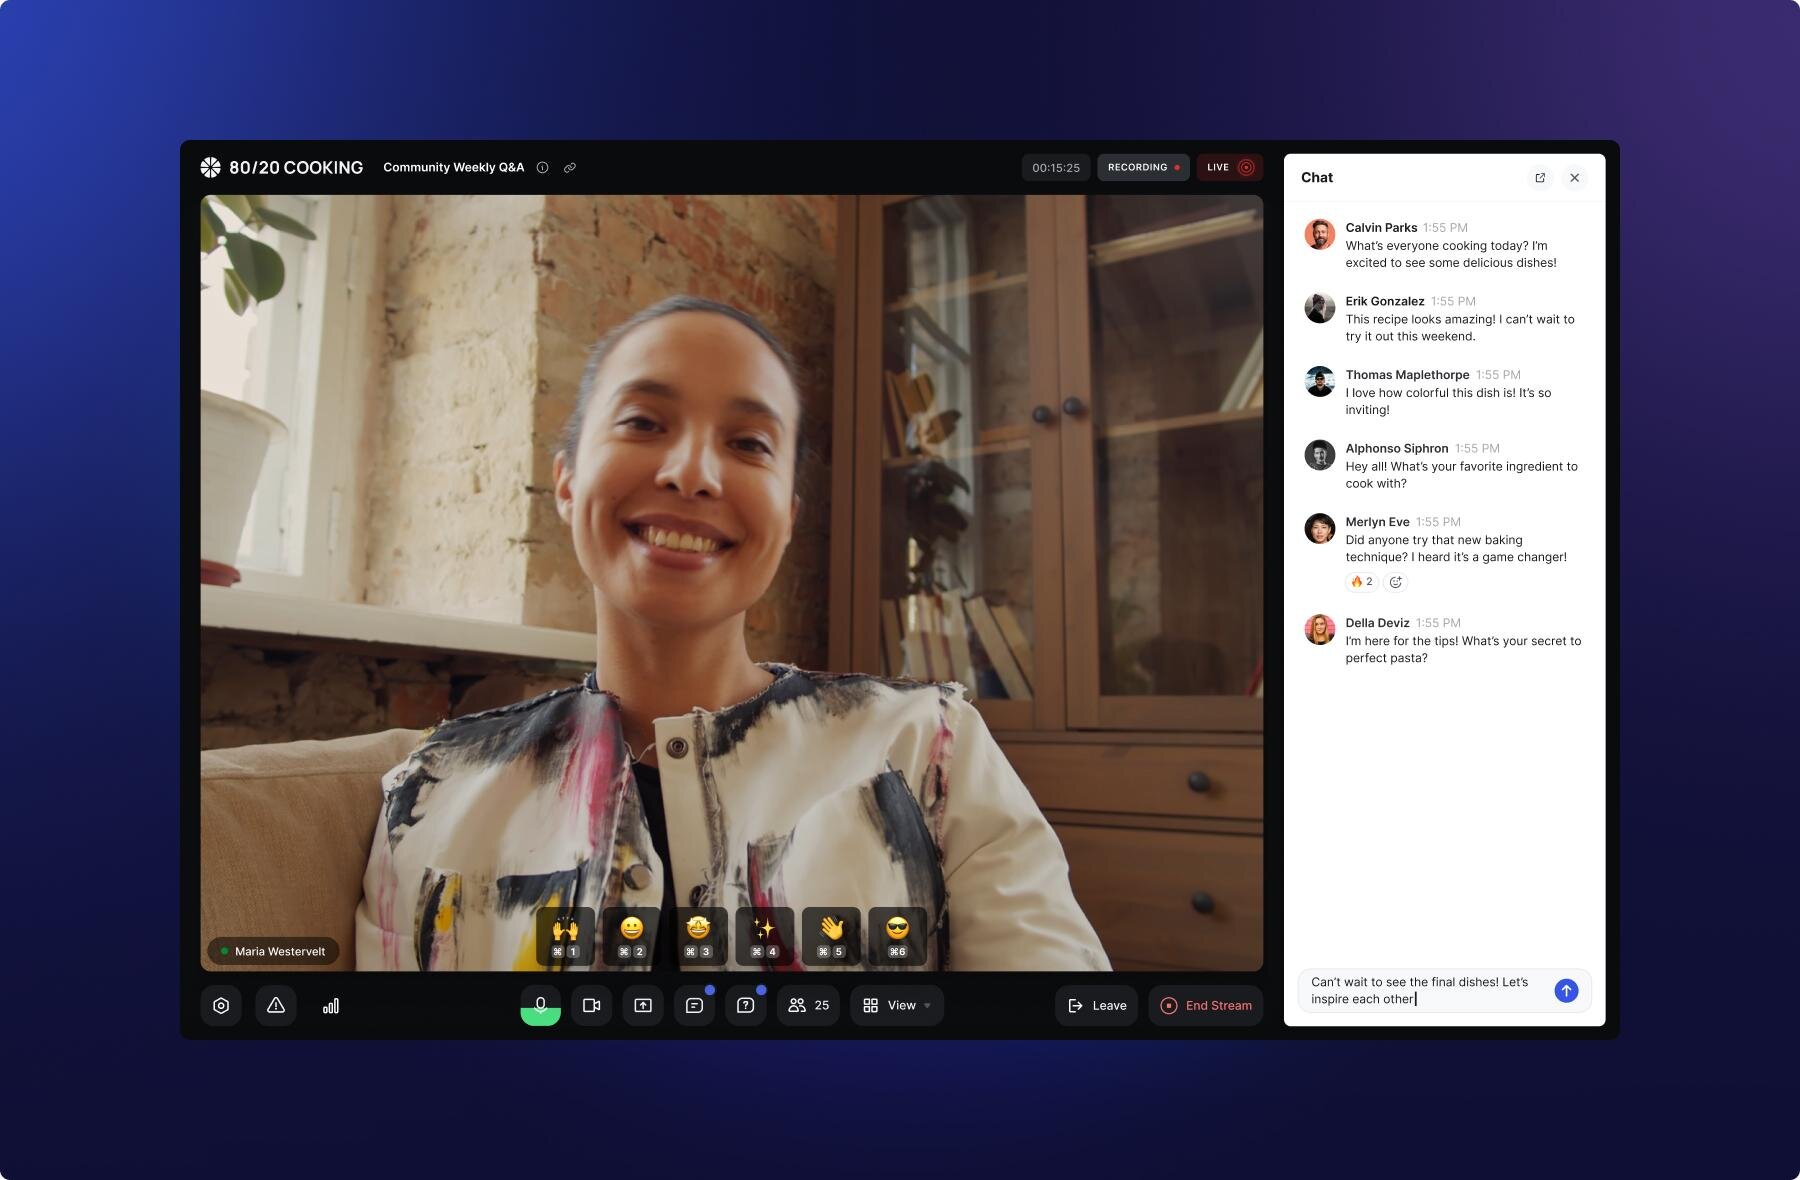Click the name Calvin Parks
This screenshot has width=1800, height=1180.
[x=1381, y=228]
